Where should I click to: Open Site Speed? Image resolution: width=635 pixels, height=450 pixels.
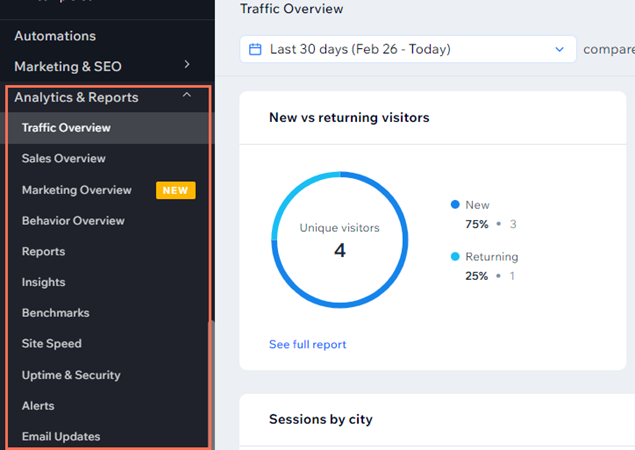(51, 343)
